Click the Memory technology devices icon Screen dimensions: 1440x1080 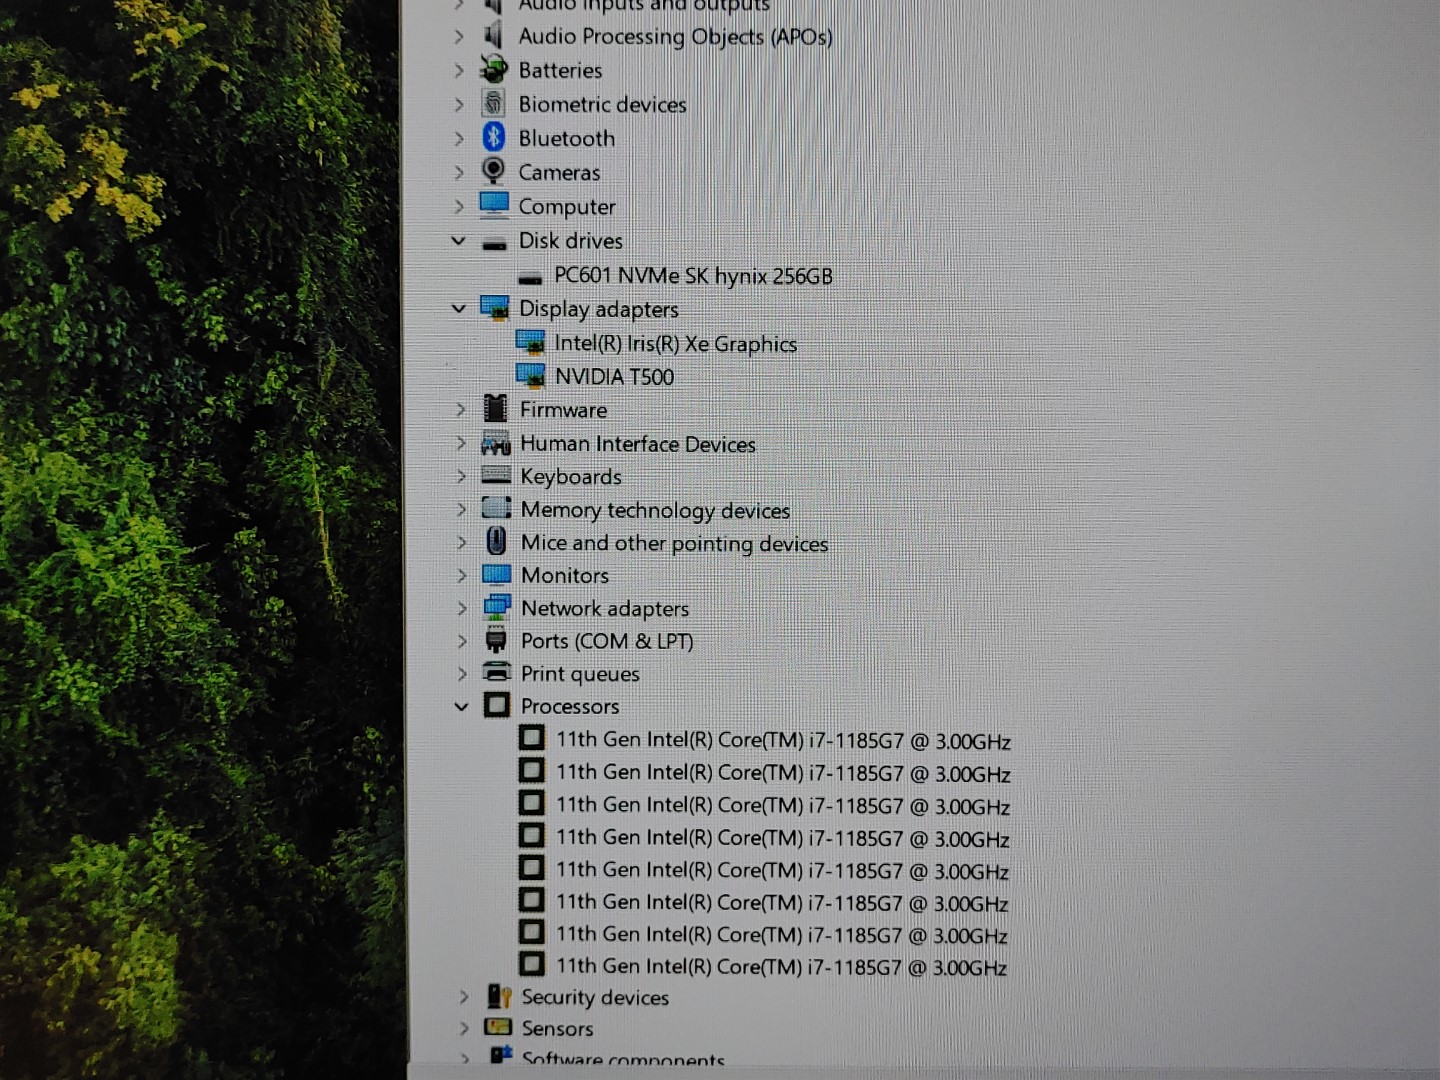(x=496, y=508)
